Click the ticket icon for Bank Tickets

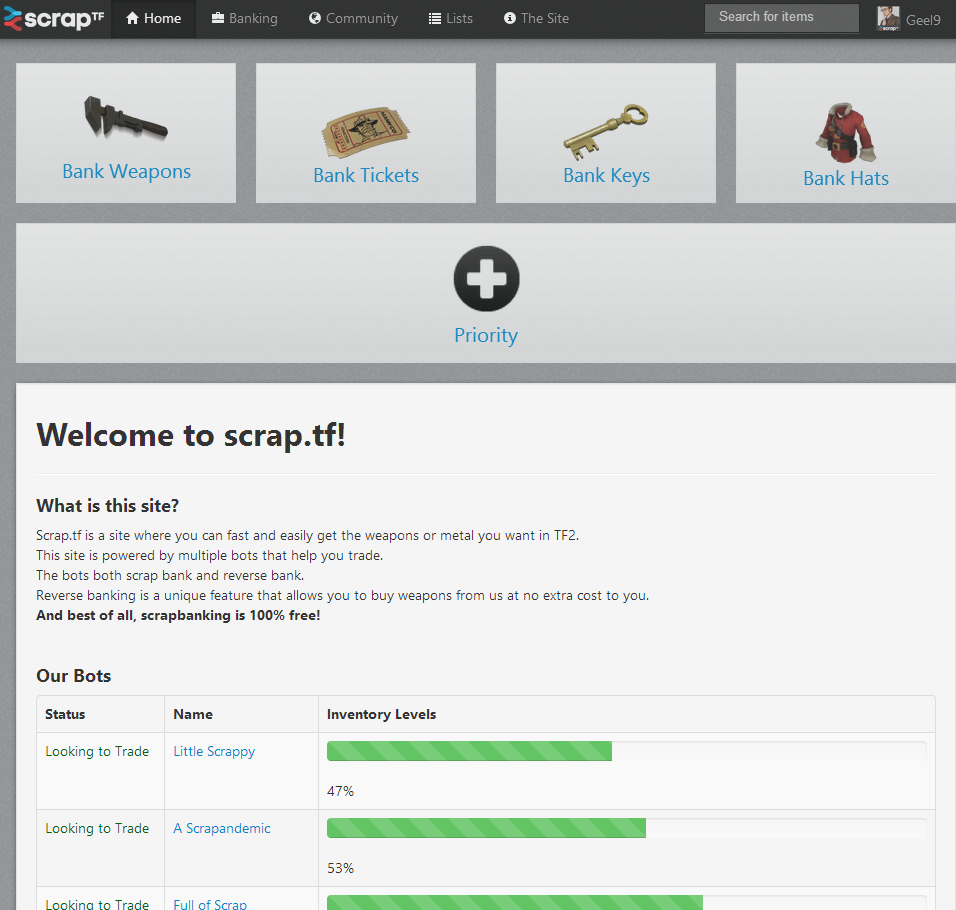click(366, 132)
